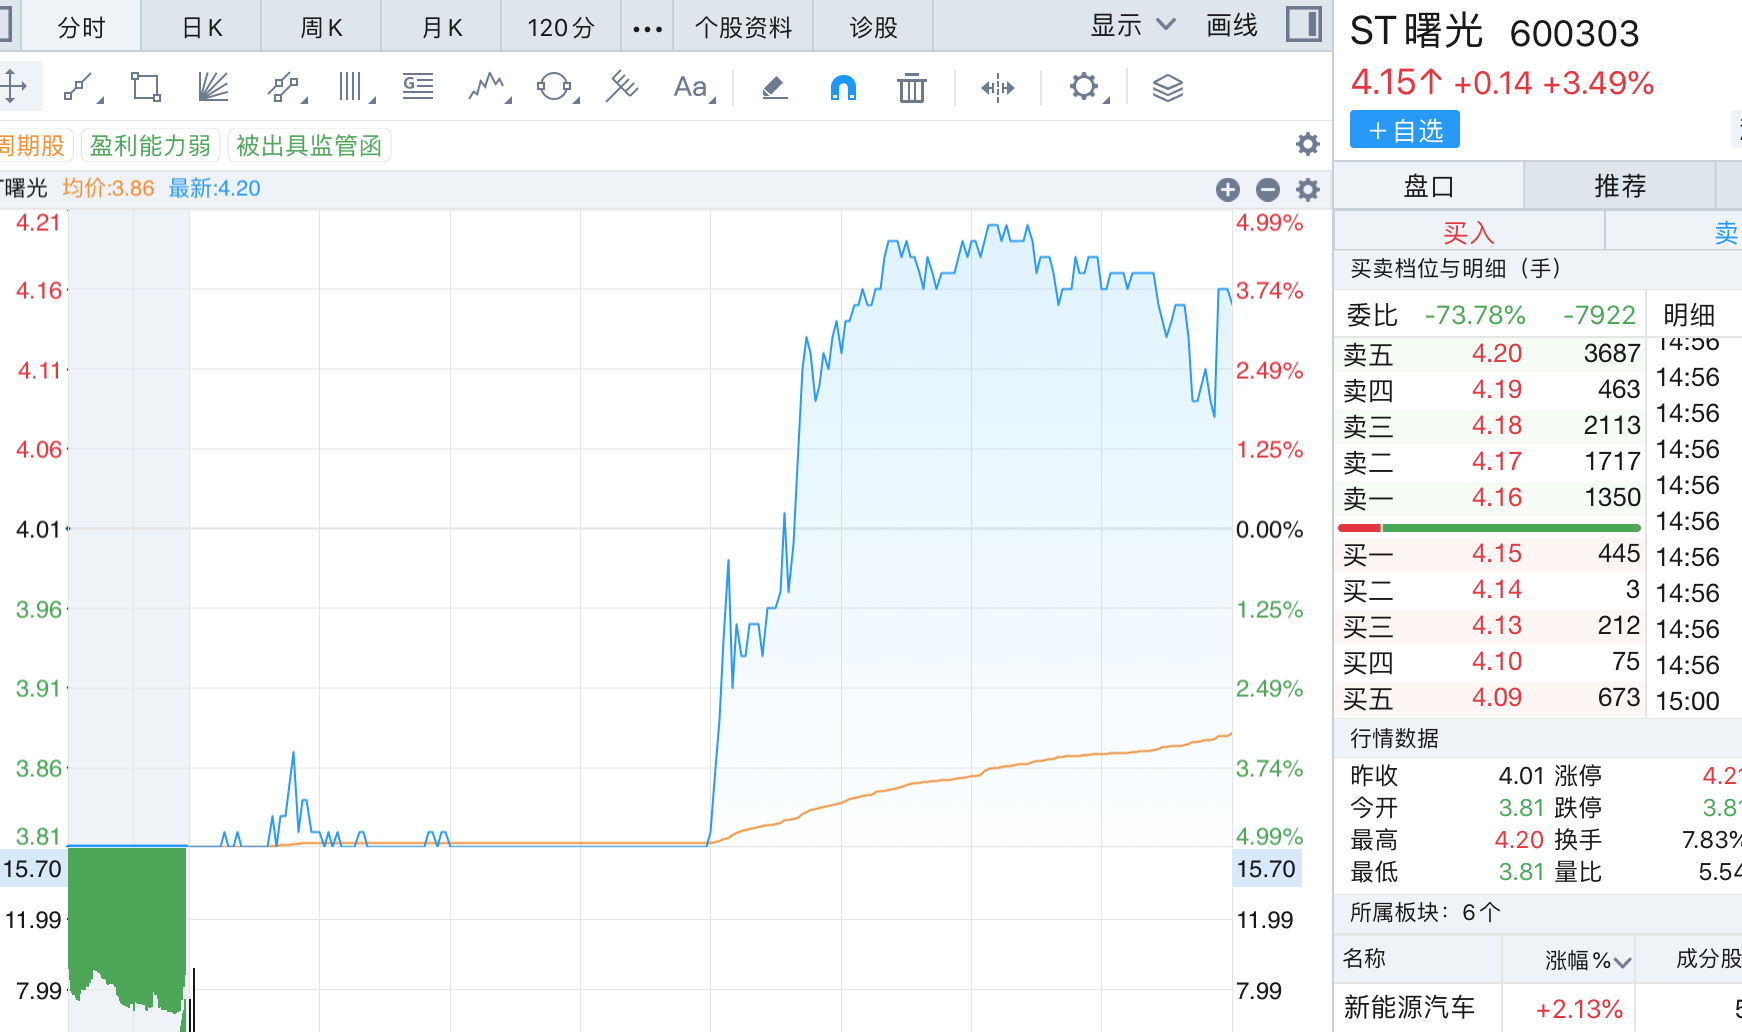Choose the fan lines drawing tool
Screen dimensions: 1742x1032
coord(213,88)
